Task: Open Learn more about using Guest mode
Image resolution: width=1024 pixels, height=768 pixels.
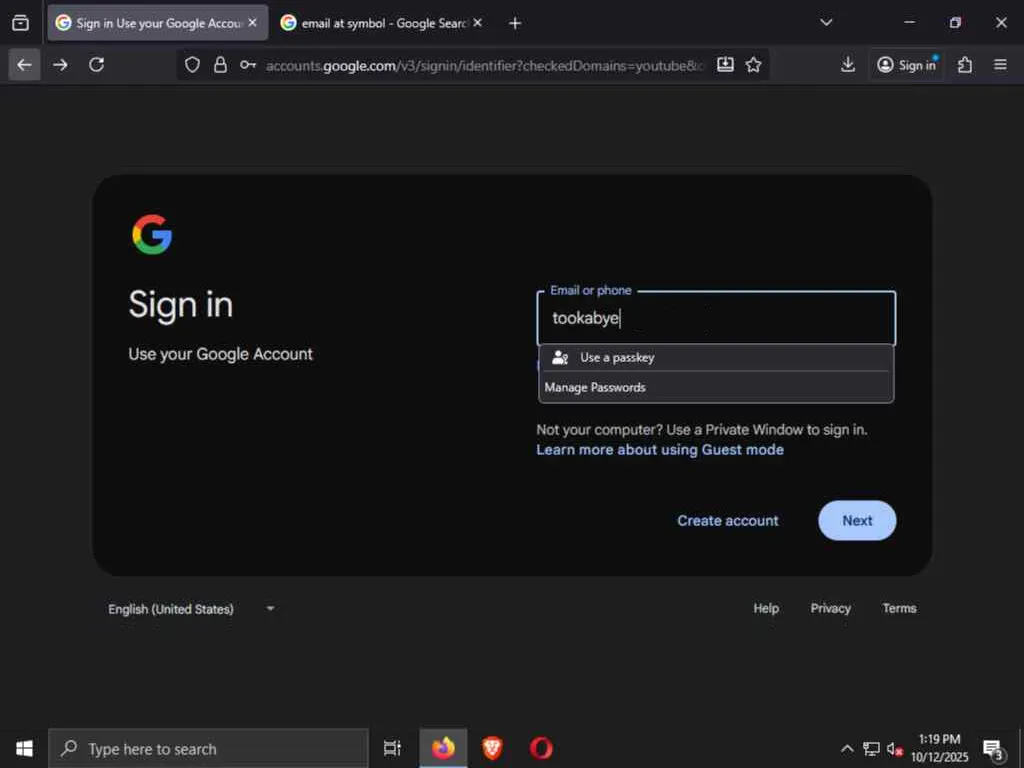Action: point(660,449)
